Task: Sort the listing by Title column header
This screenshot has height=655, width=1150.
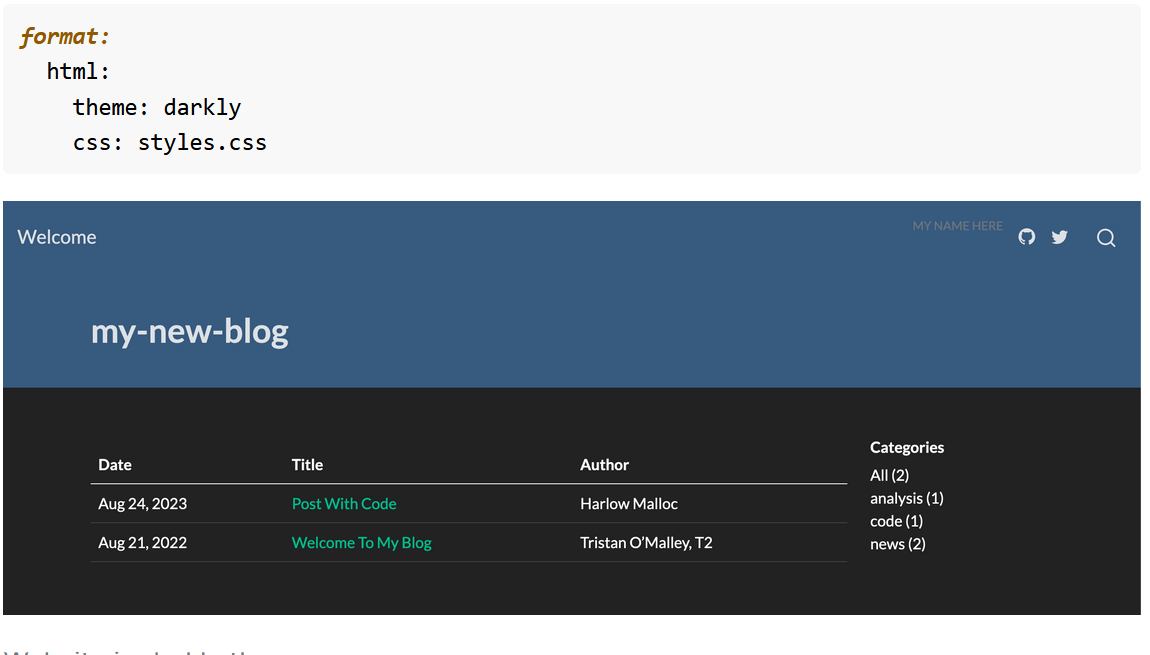Action: (307, 465)
